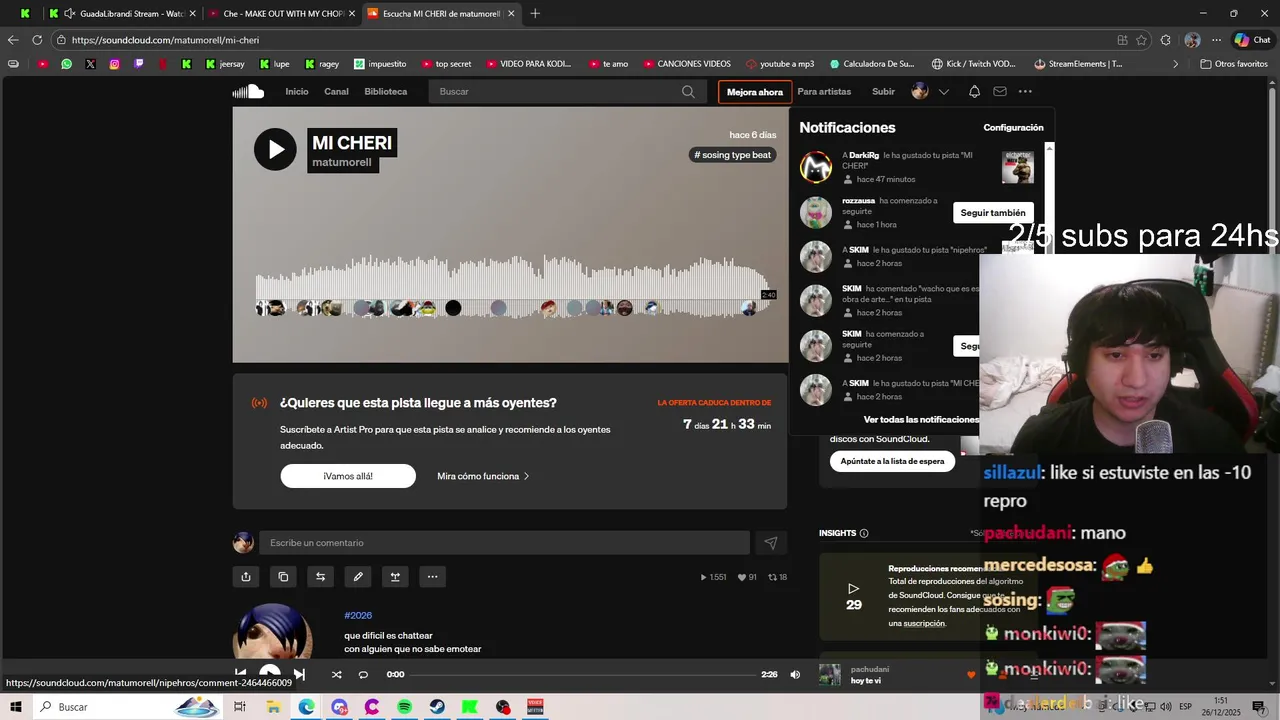Image resolution: width=1280 pixels, height=720 pixels.
Task: Open the Copilot Chat button
Action: click(1252, 40)
